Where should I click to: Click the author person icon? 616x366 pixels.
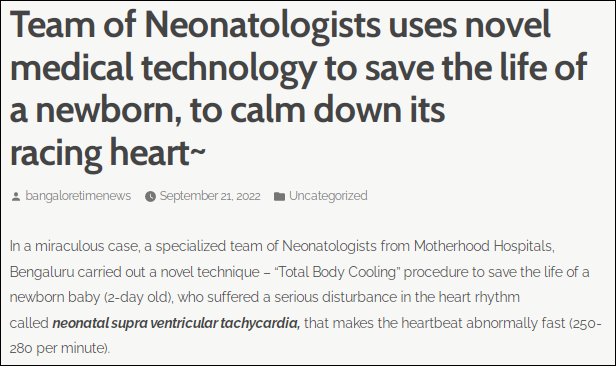[x=16, y=197]
